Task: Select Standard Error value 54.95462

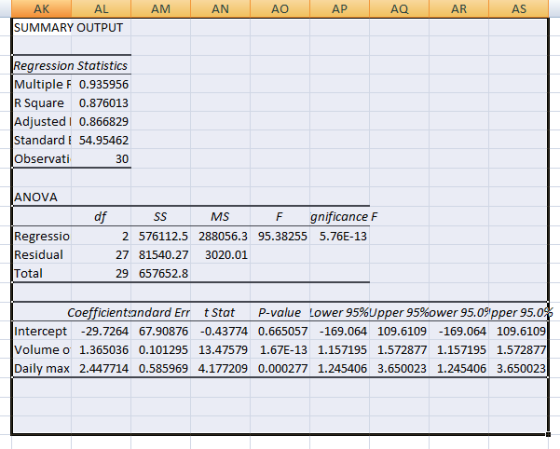Action: (x=101, y=140)
